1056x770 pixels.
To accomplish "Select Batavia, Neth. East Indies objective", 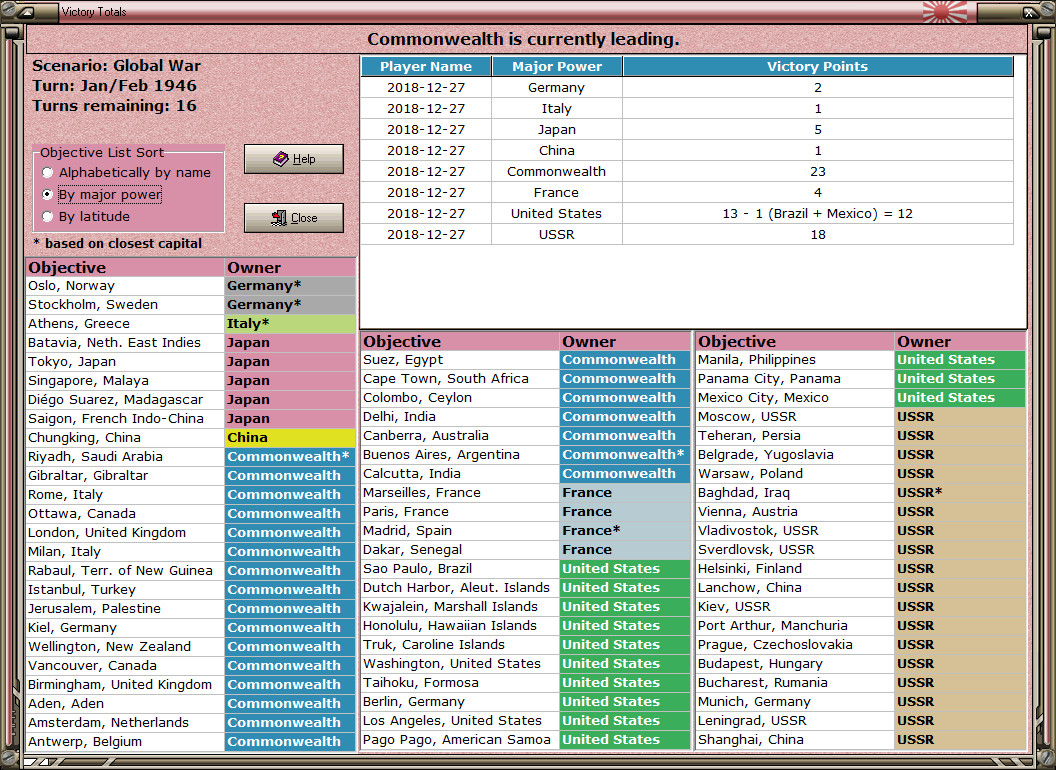I will pos(125,342).
